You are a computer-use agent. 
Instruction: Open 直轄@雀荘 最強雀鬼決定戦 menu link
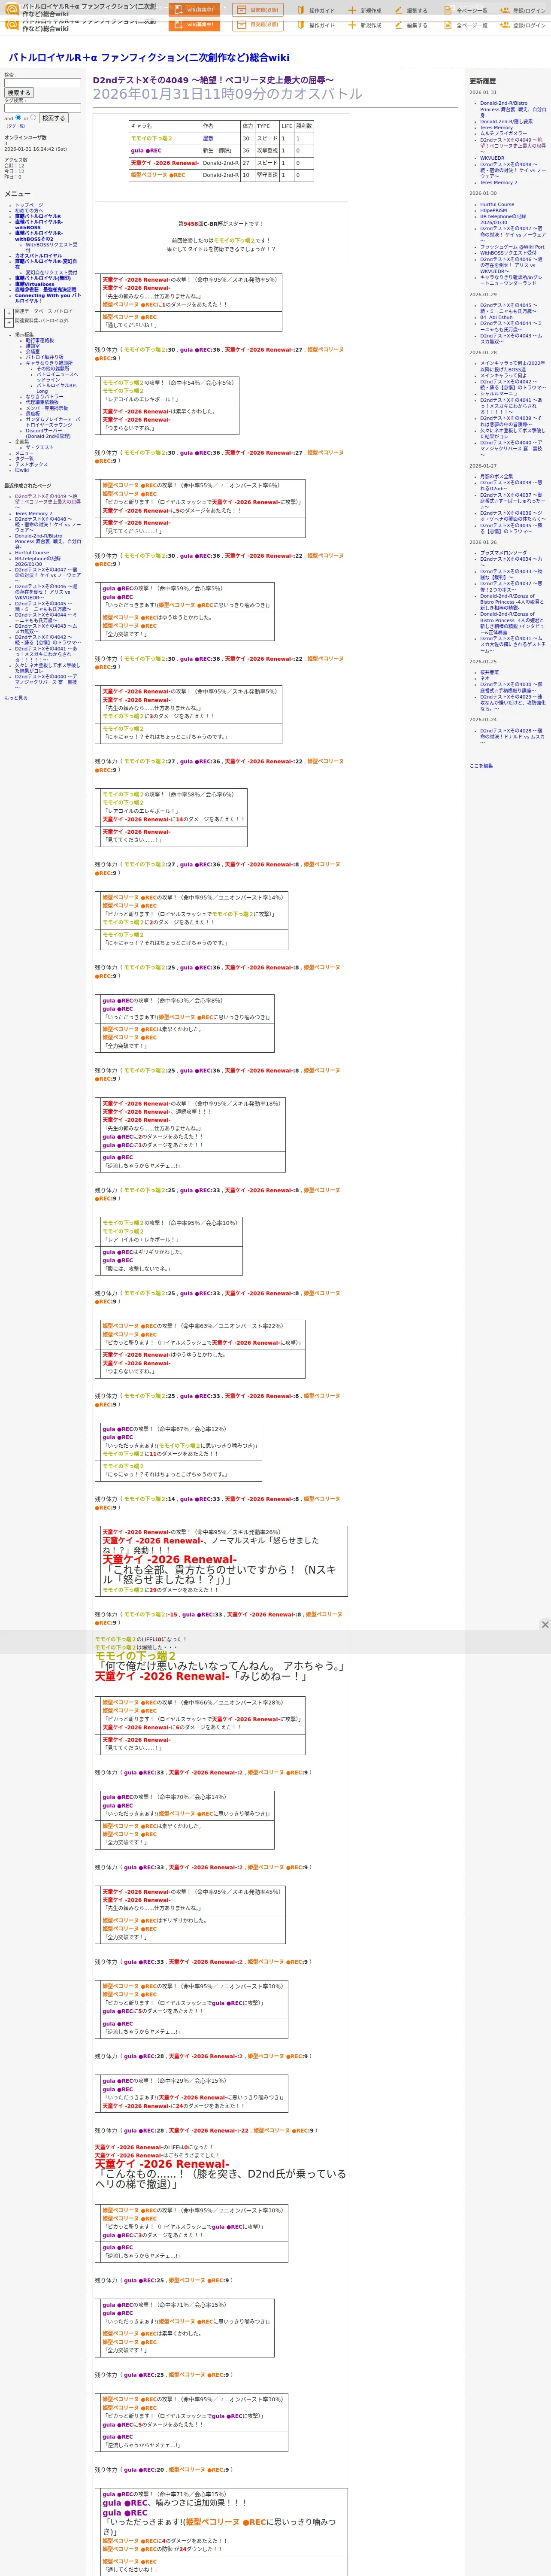click(x=45, y=290)
